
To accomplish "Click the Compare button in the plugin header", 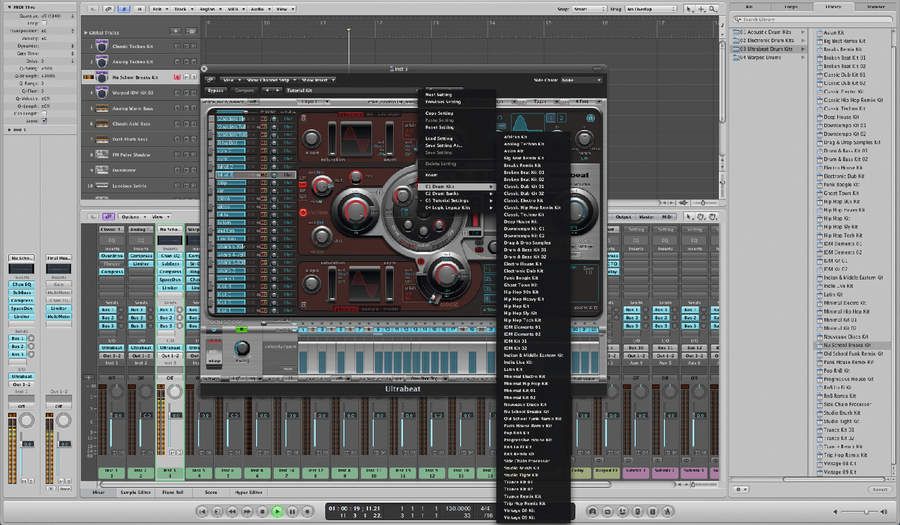I will (244, 90).
